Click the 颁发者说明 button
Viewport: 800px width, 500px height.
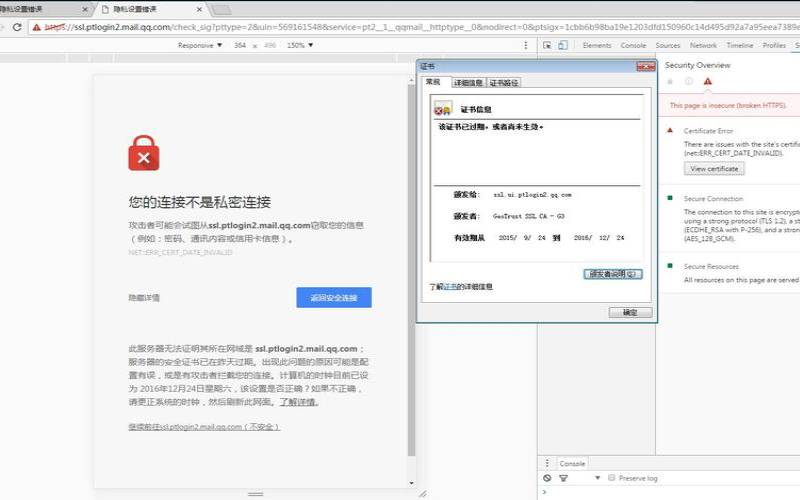612,274
